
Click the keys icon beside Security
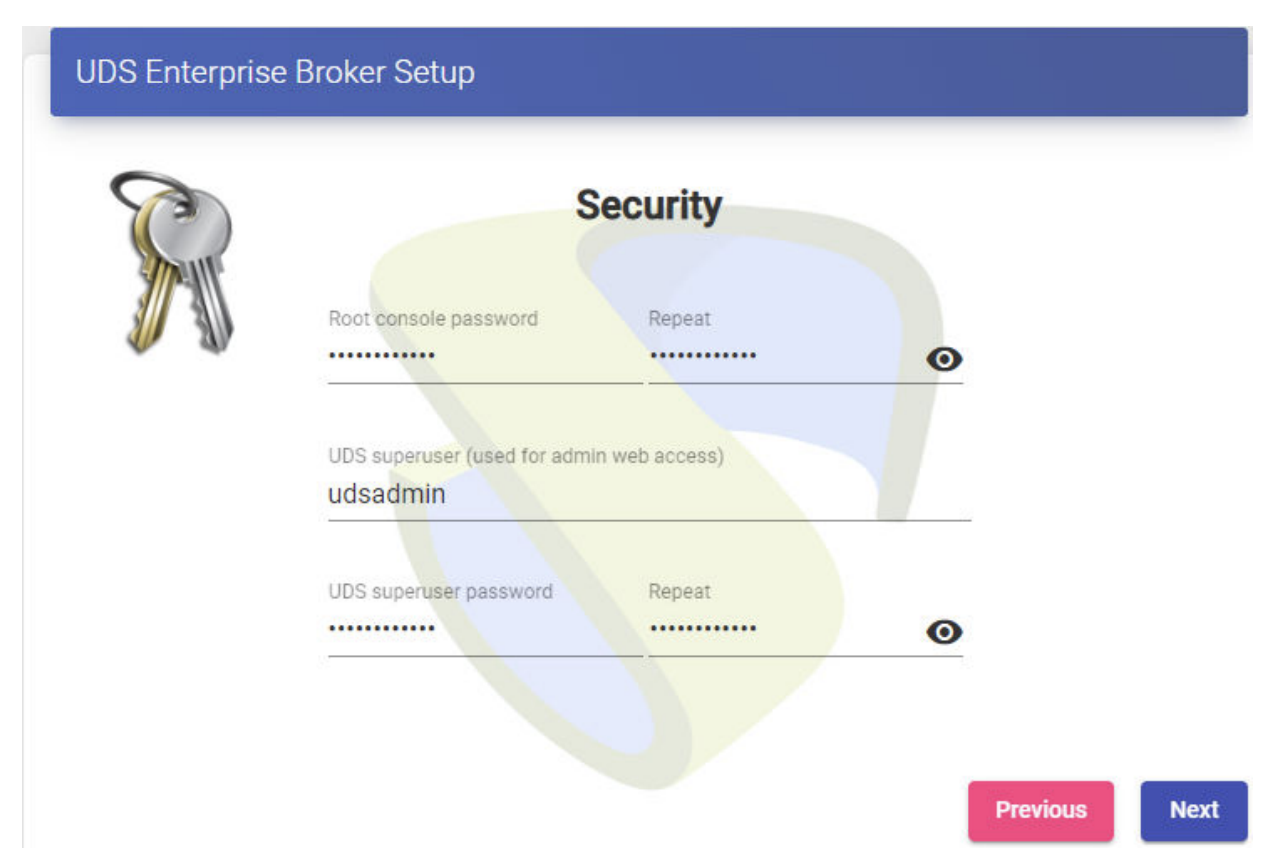(x=171, y=261)
